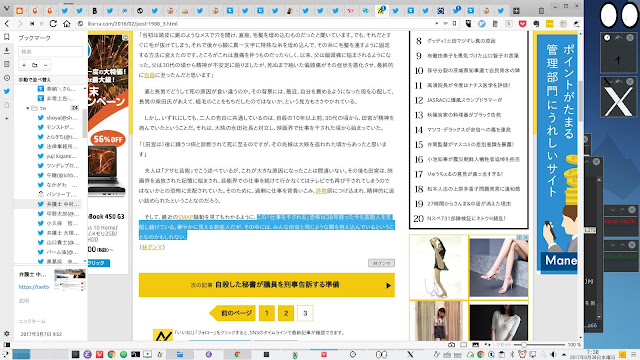Open Vivaldi settings gear
This screenshot has width=640, height=360.
pos(7,333)
